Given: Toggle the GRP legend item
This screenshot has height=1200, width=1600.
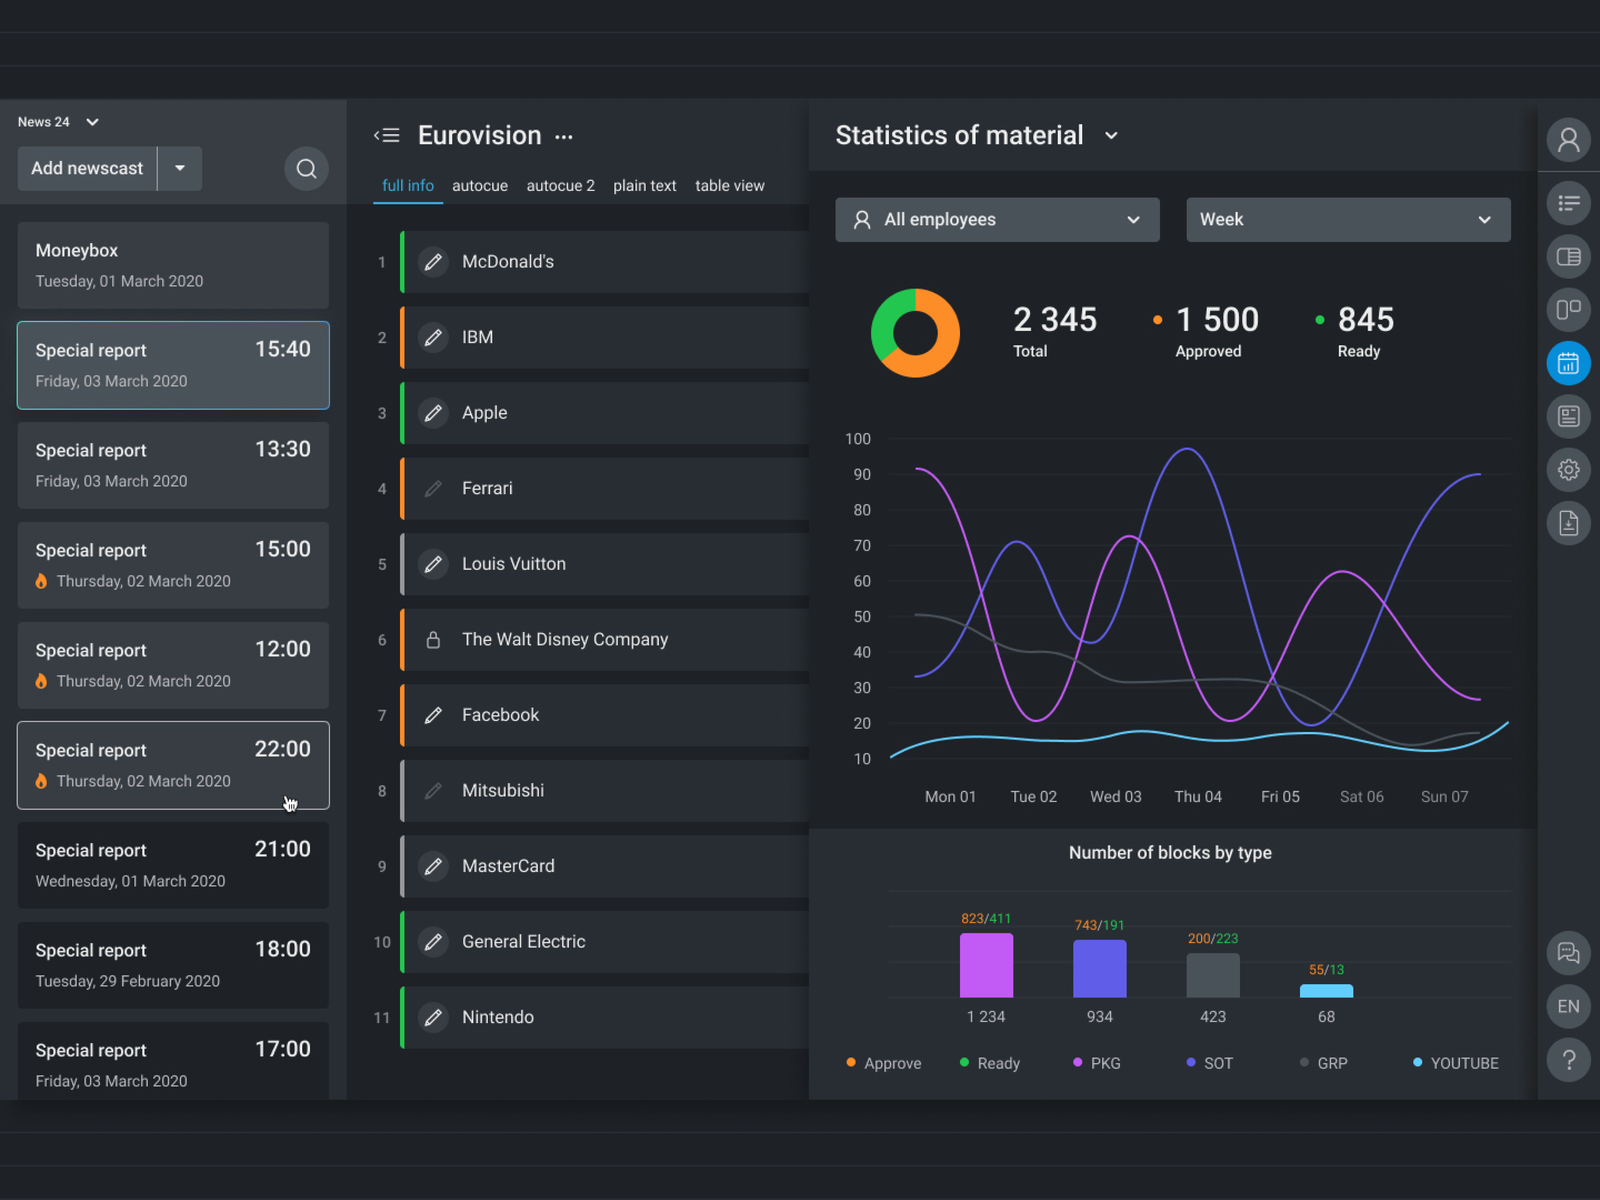Looking at the screenshot, I should coord(1324,1063).
